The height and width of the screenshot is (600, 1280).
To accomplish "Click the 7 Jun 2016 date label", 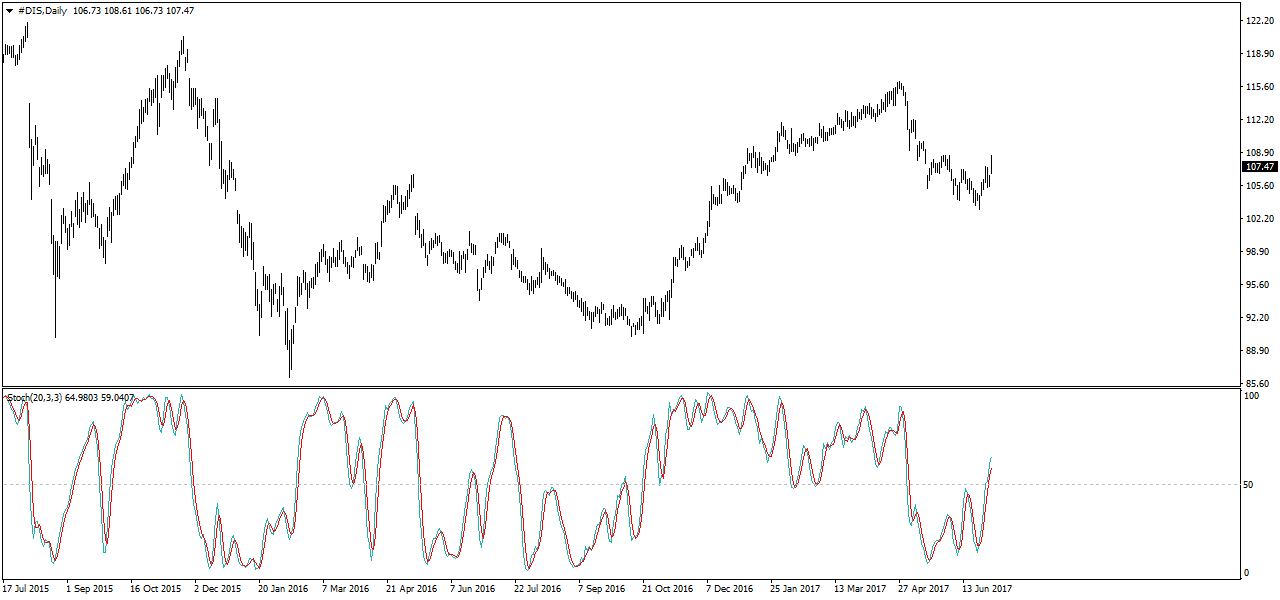I will pos(474,589).
